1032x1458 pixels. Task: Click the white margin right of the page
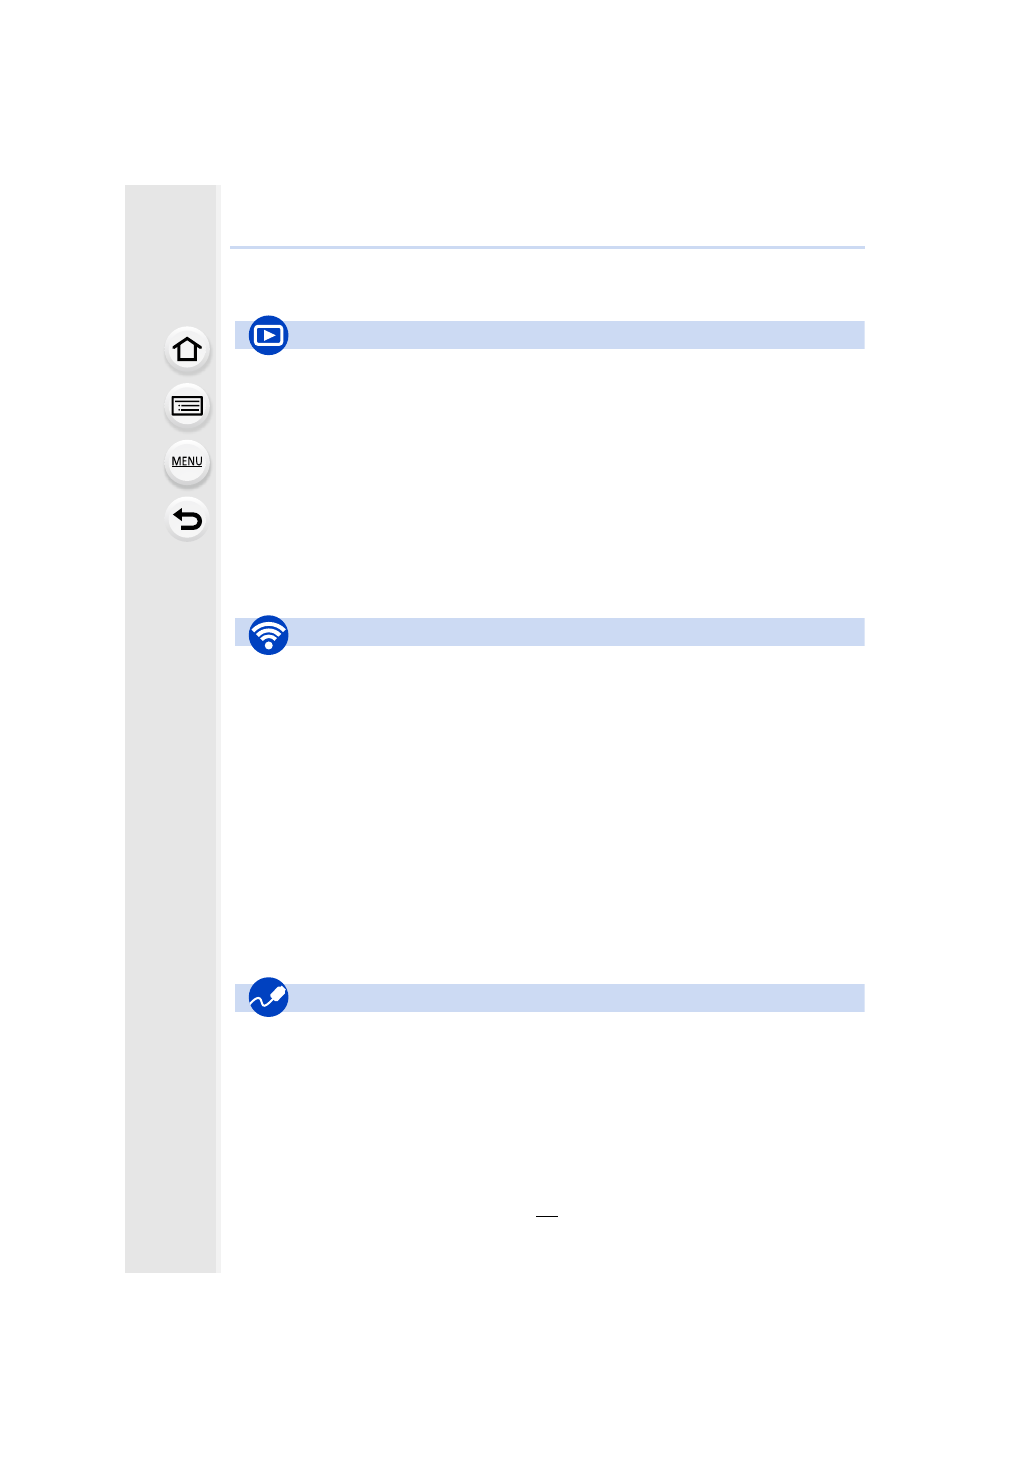tap(950, 700)
